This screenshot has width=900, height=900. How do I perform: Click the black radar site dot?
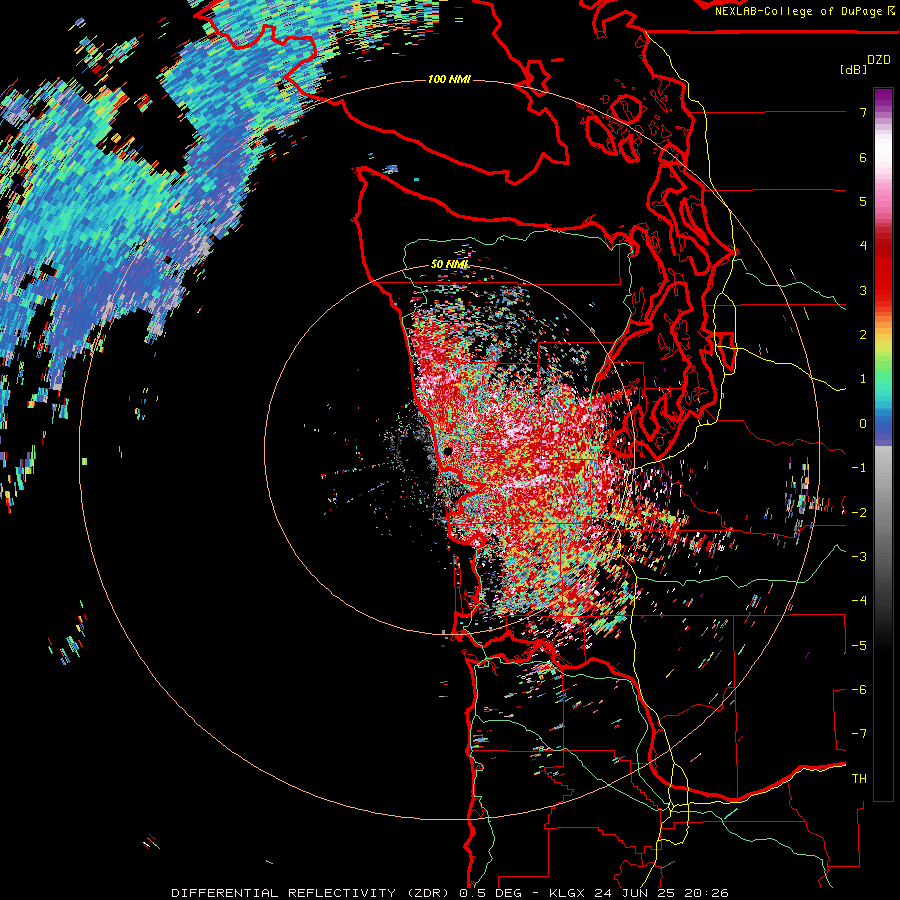pyautogui.click(x=448, y=452)
